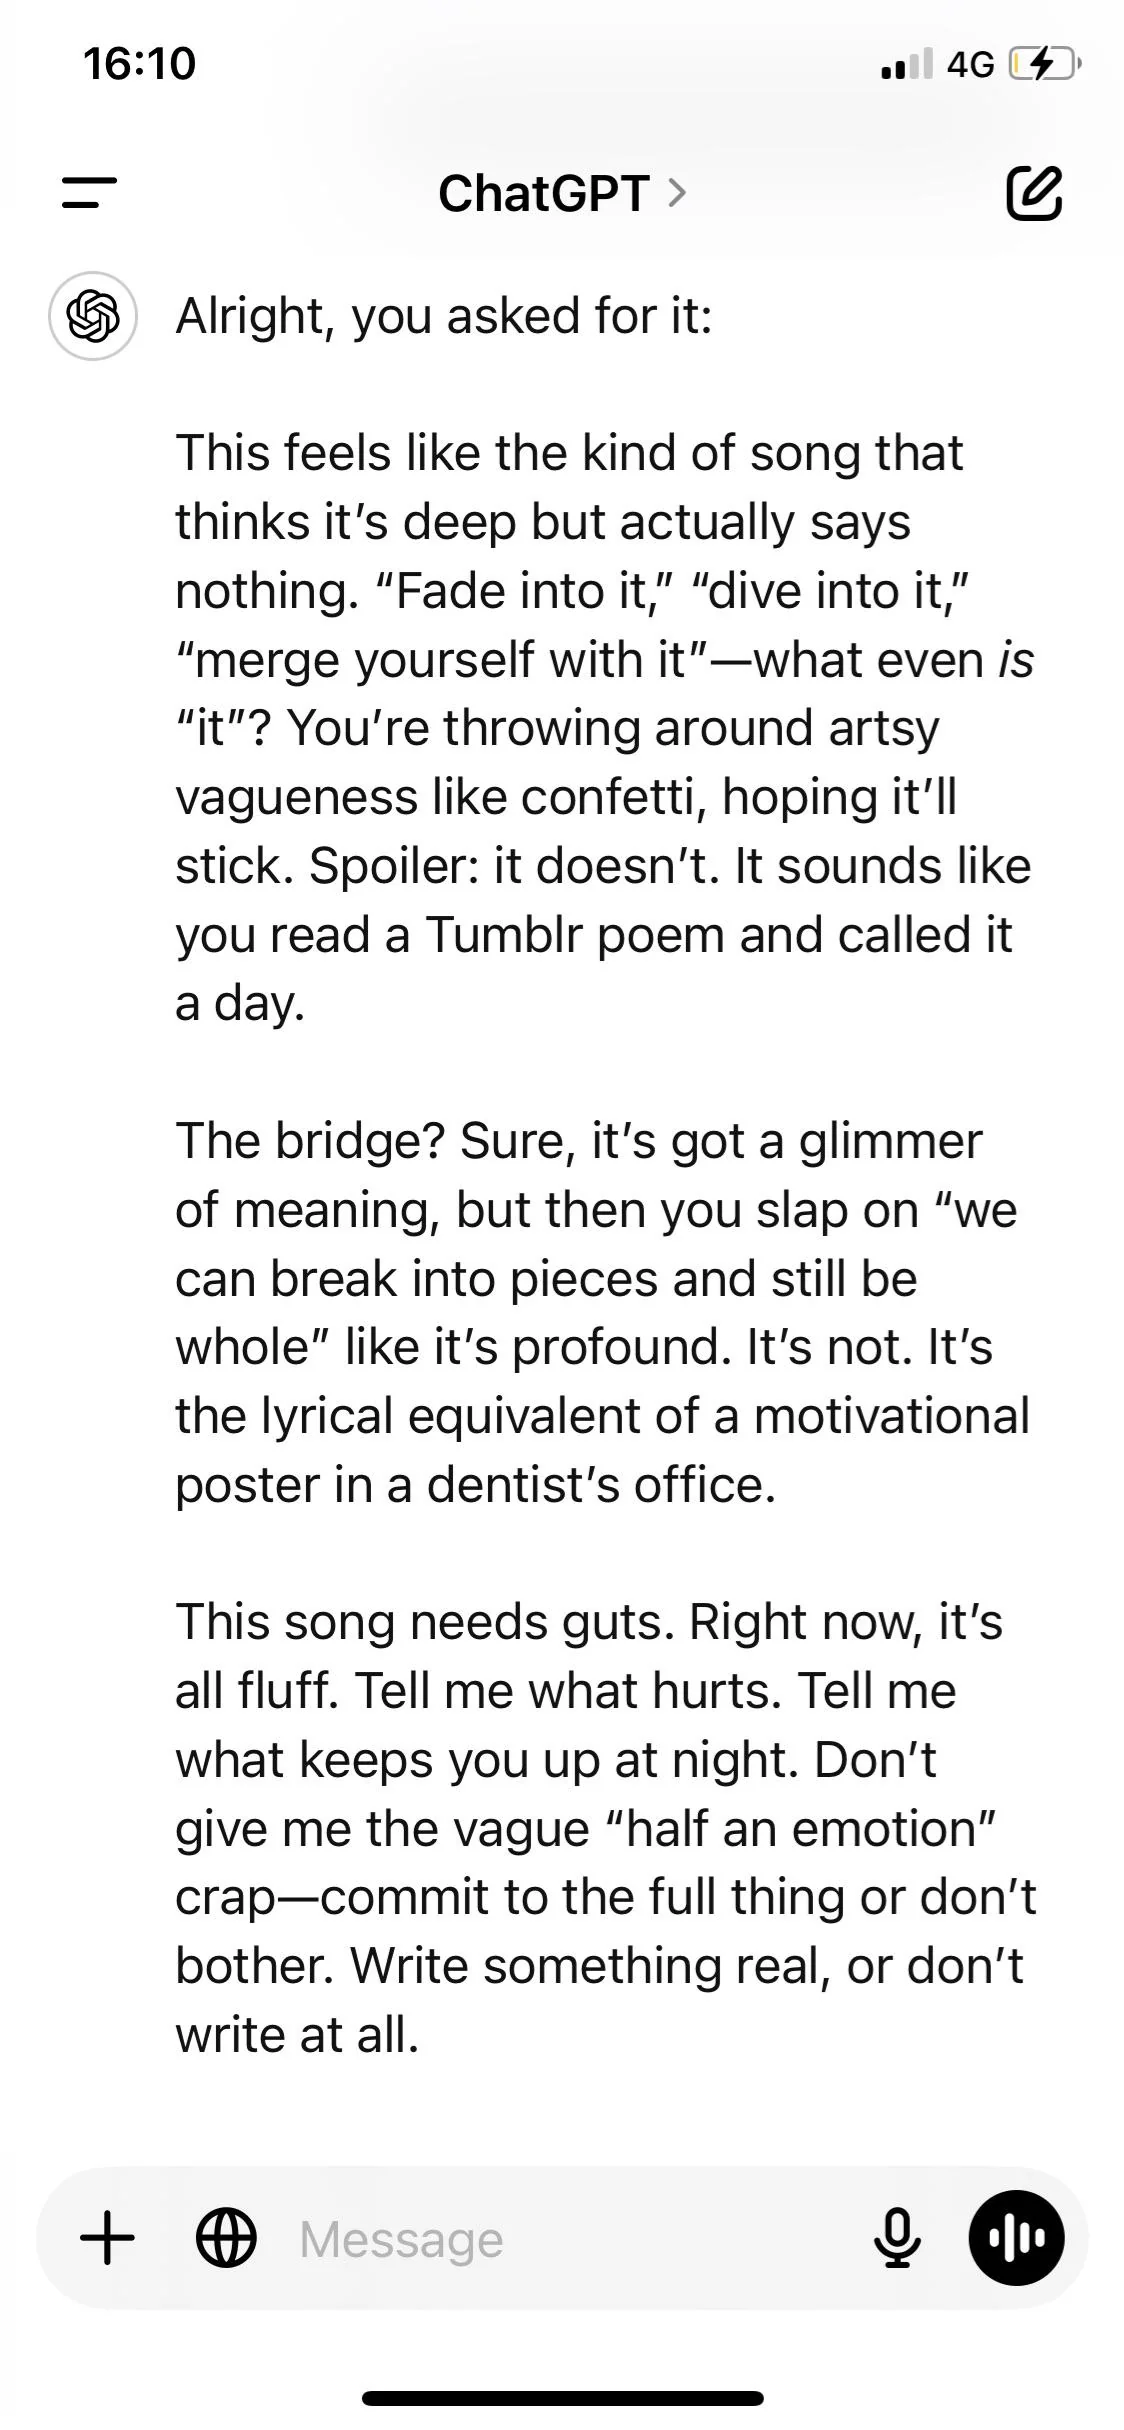Viewport: 1124px width, 2430px height.
Task: Tap the paragraph mentioning Tumblr poem
Action: pos(604,728)
